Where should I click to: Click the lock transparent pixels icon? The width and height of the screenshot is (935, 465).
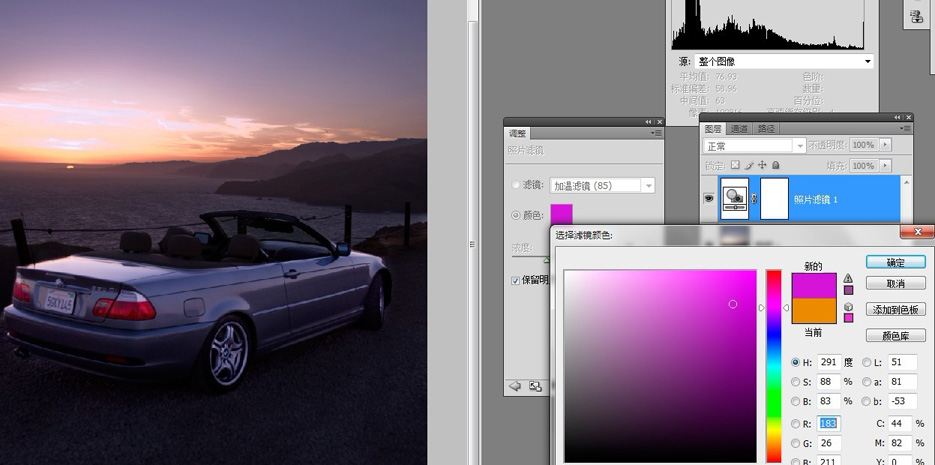click(735, 165)
